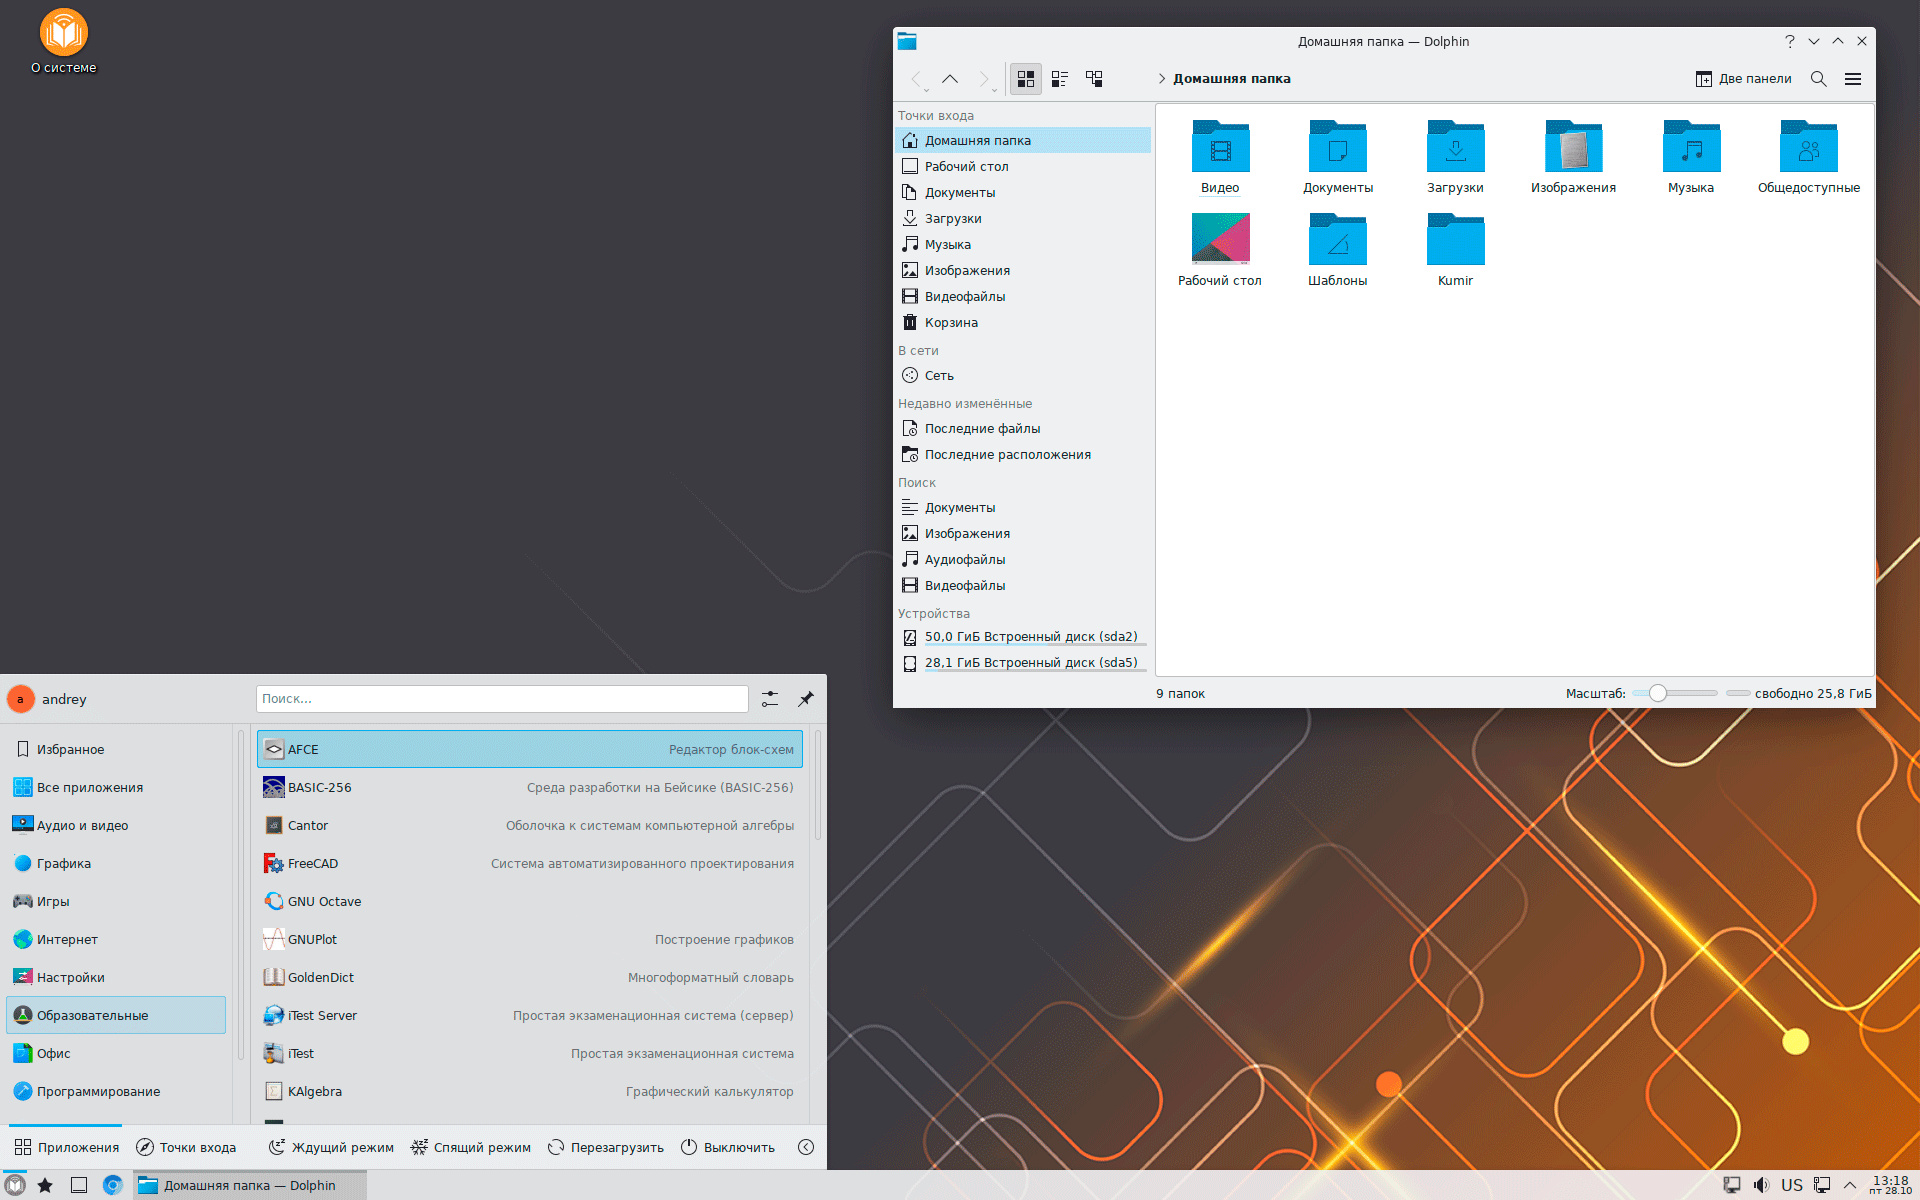Switch Dolphin to compact view mode

(x=1060, y=79)
